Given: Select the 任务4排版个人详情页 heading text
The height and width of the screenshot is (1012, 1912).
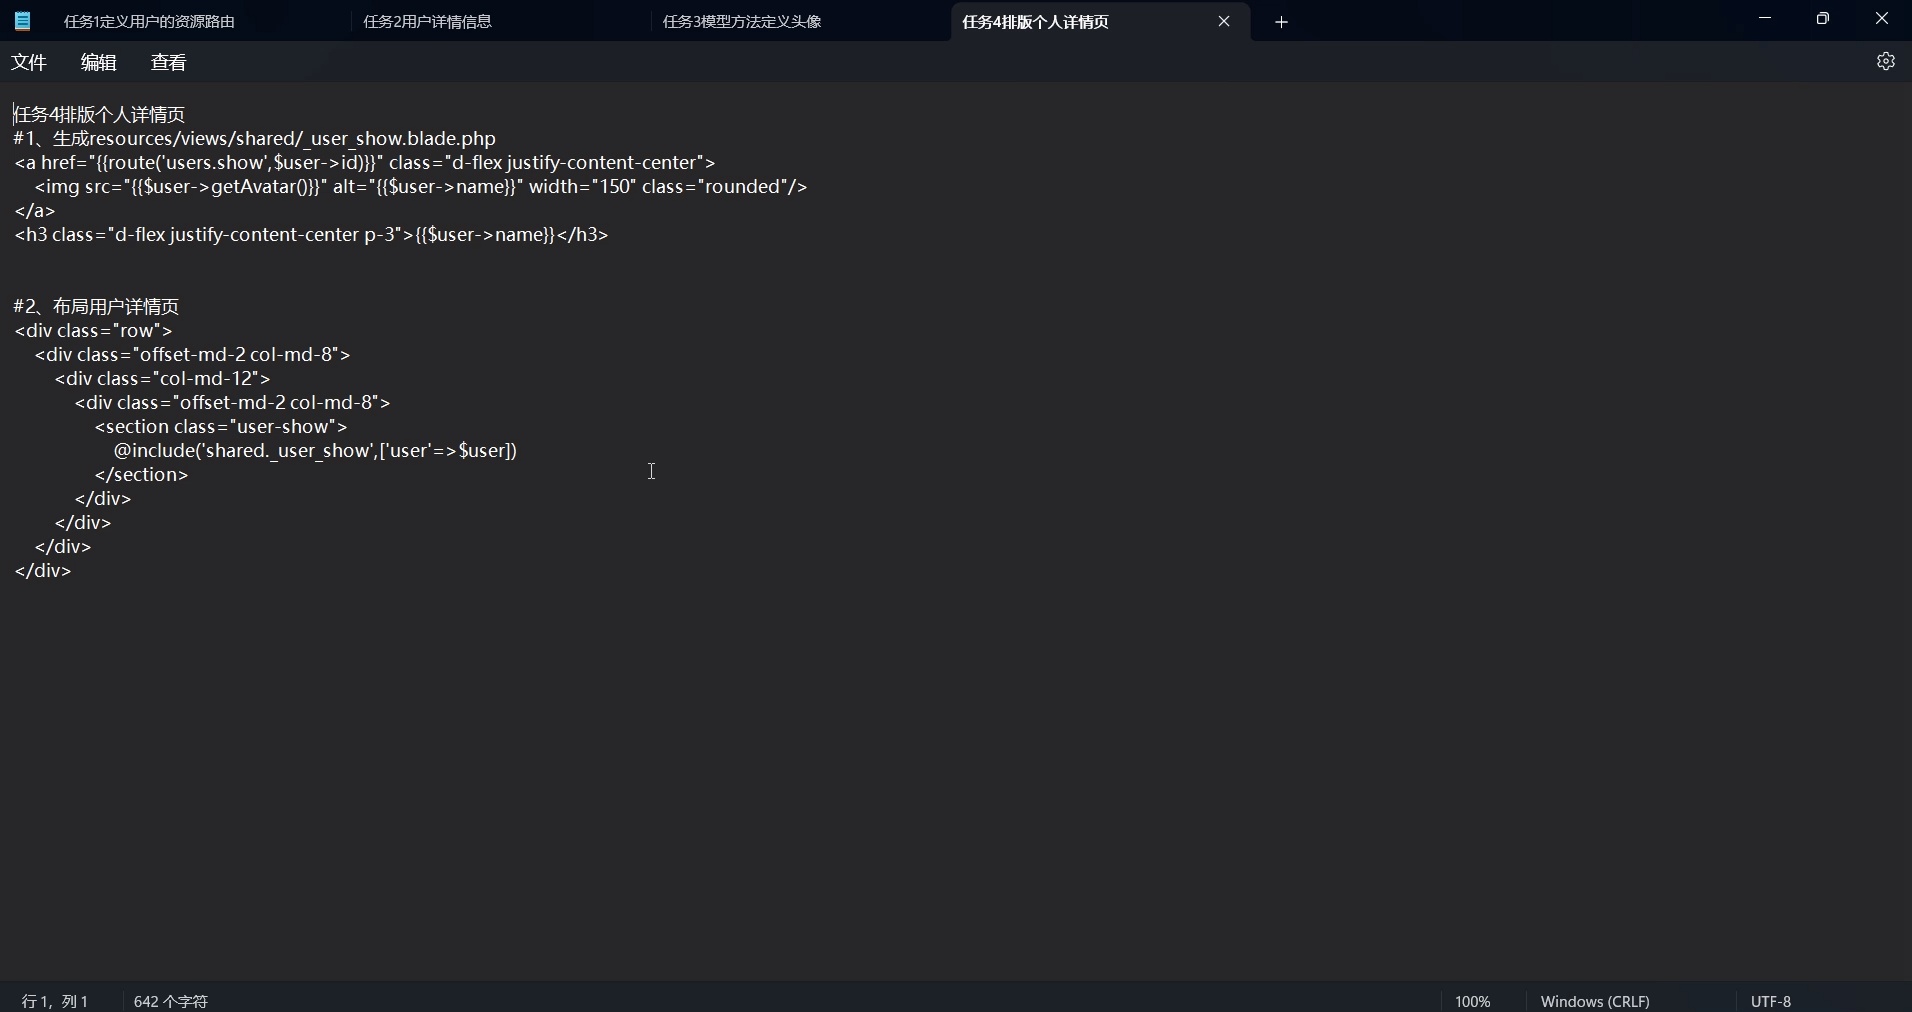Looking at the screenshot, I should pyautogui.click(x=98, y=114).
